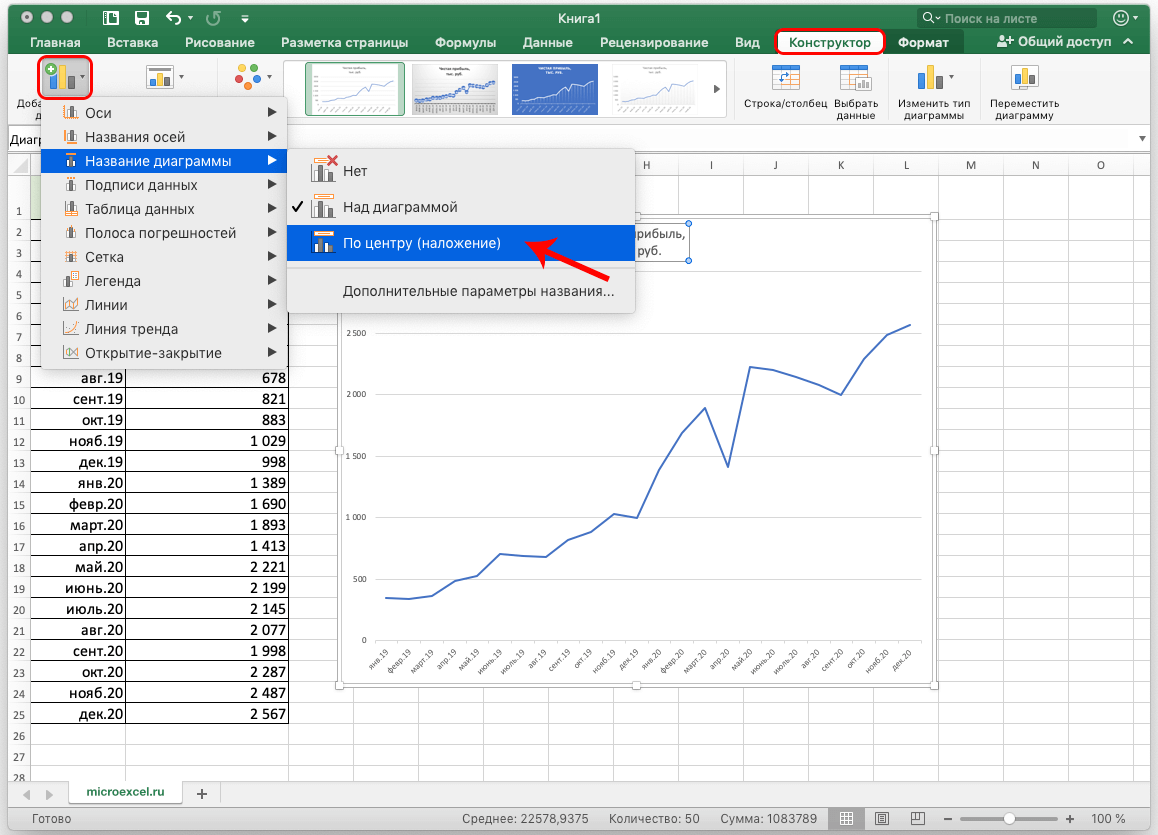Expand the Названия осей submenu

pos(164,137)
